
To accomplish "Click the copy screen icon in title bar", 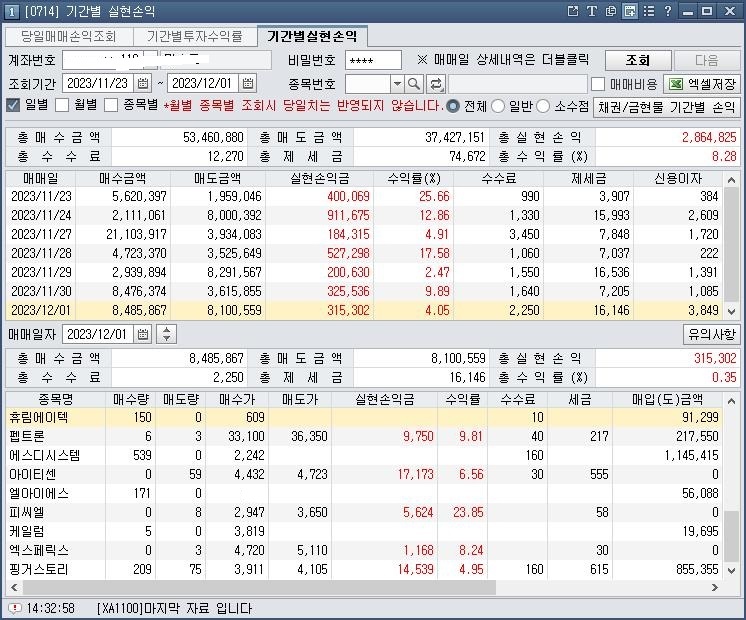I will click(610, 11).
